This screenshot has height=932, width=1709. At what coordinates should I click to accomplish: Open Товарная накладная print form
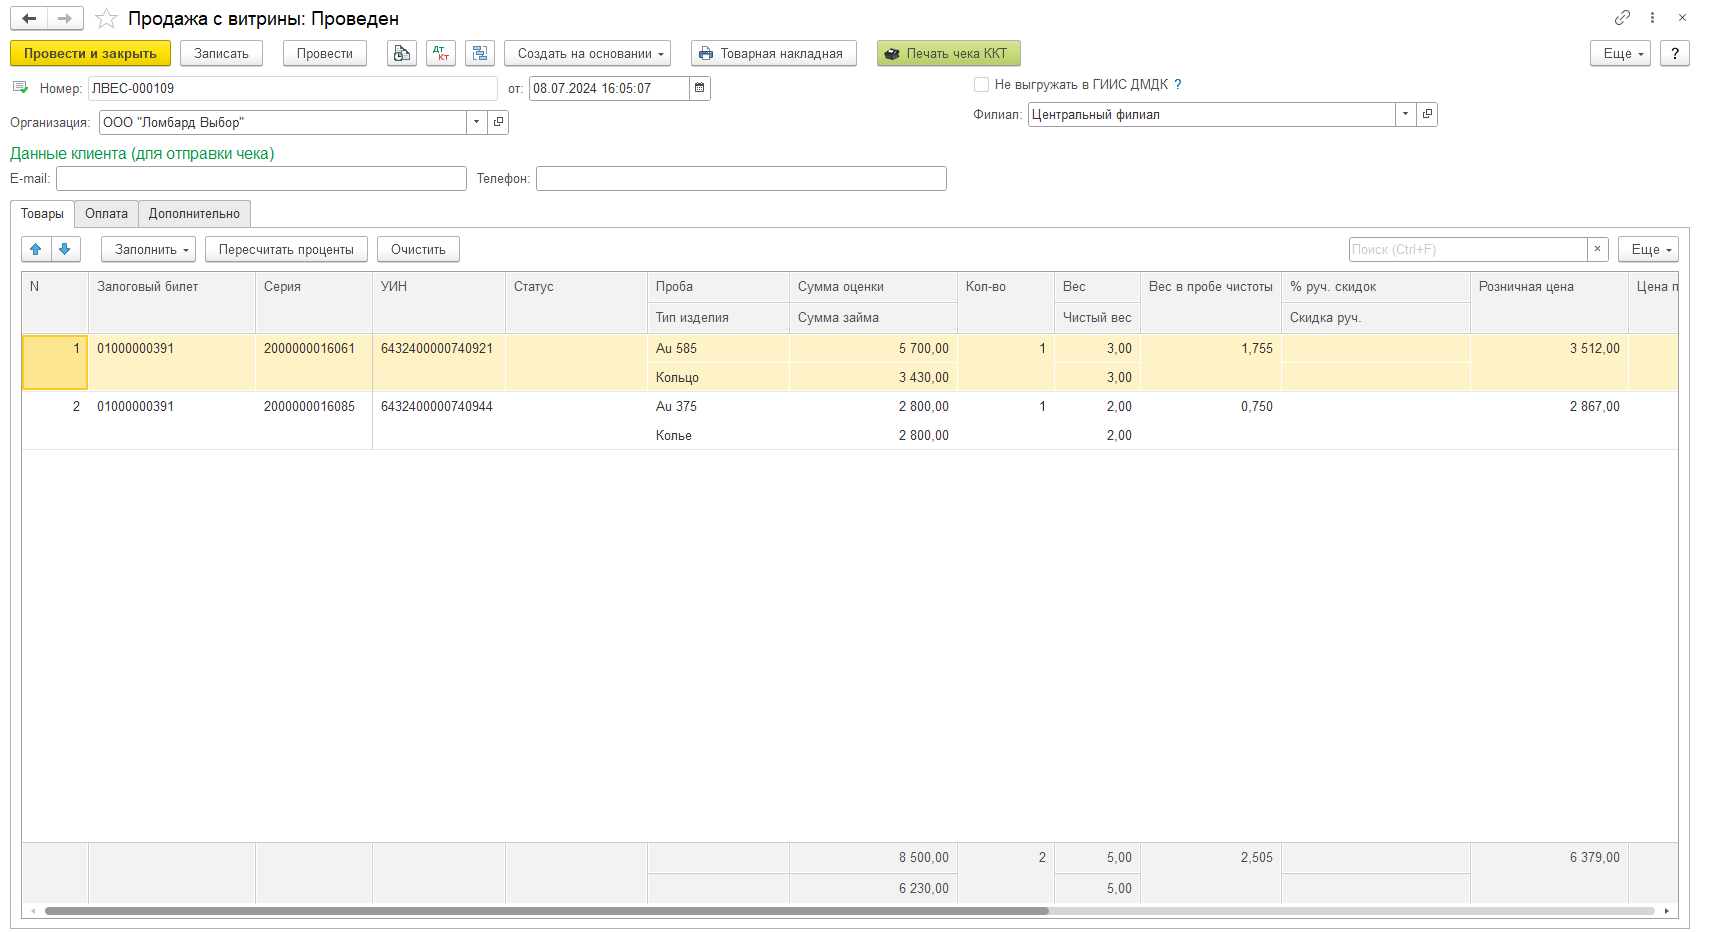[x=773, y=53]
